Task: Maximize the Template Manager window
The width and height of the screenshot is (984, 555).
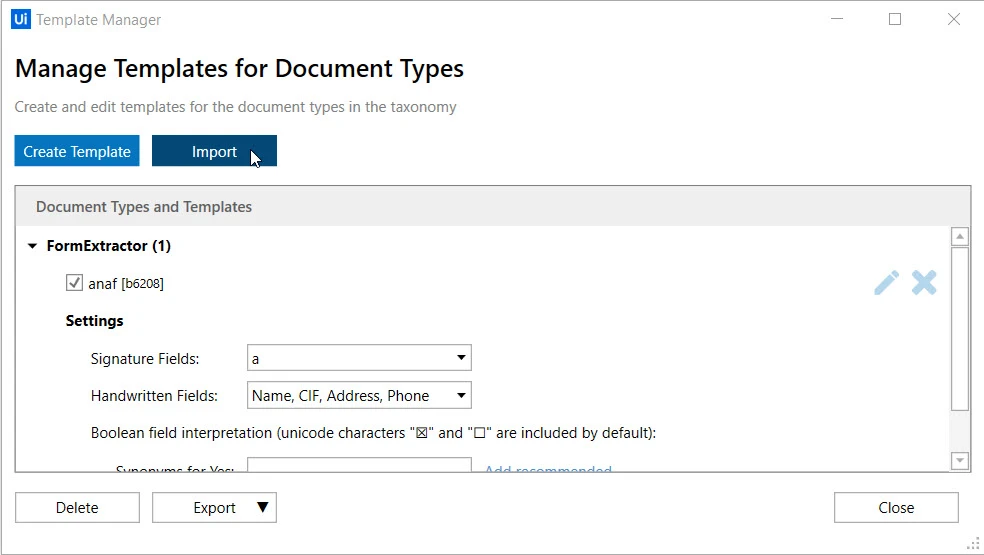Action: (895, 19)
